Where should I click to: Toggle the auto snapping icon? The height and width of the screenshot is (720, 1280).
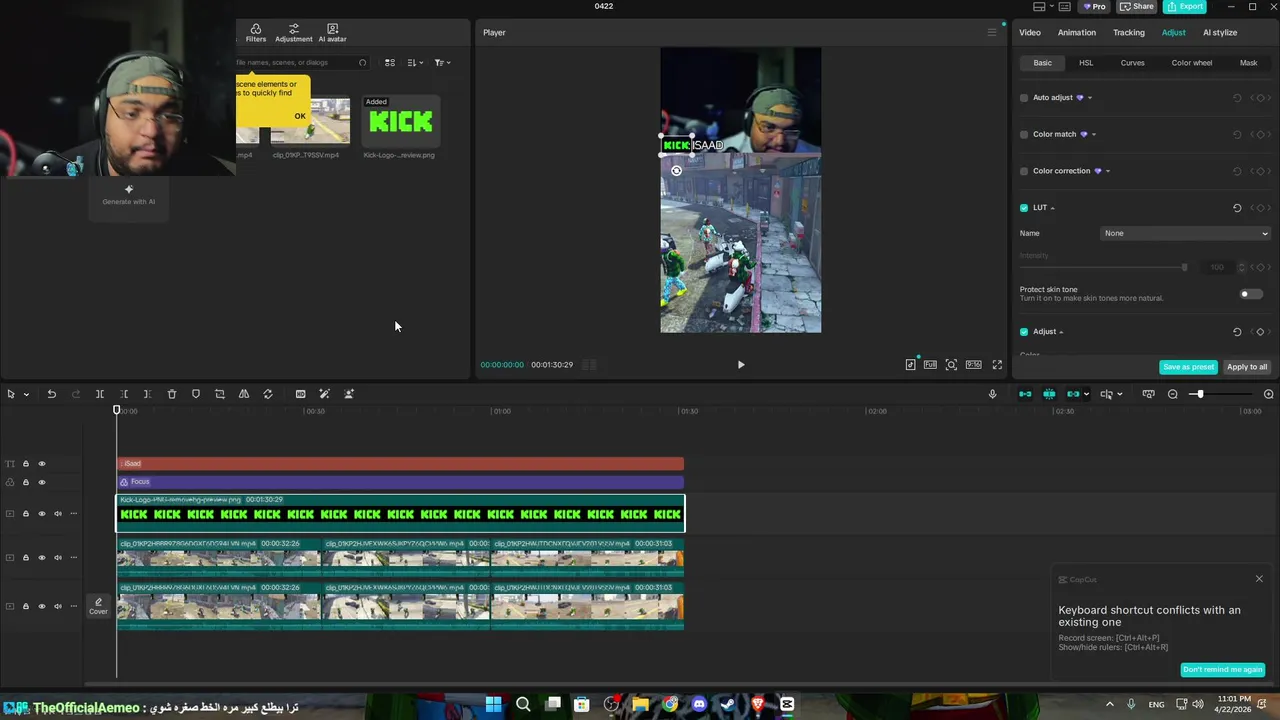1049,394
